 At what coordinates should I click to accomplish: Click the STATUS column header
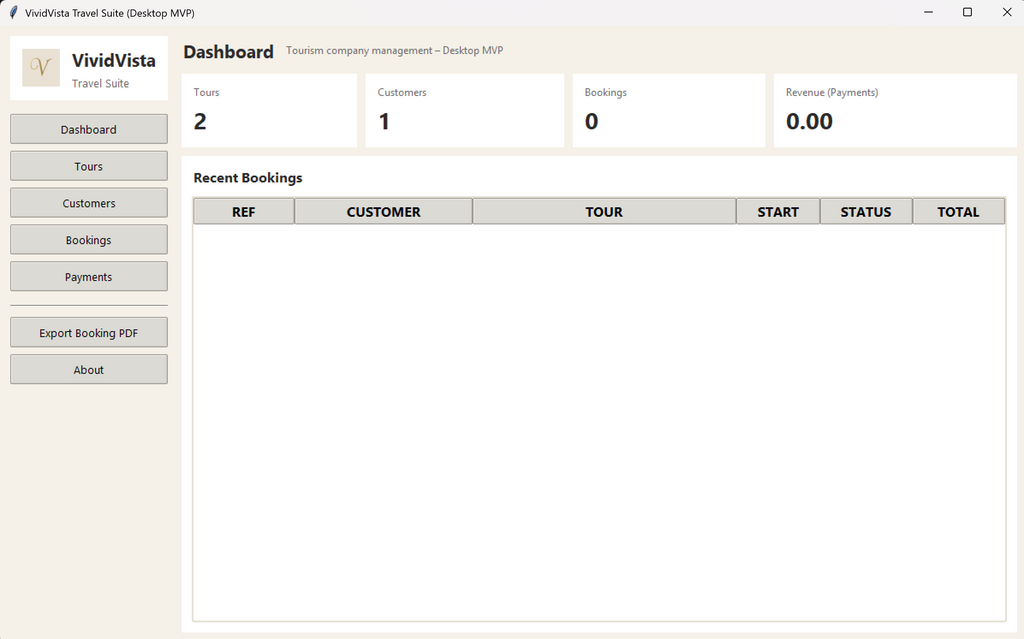point(866,212)
